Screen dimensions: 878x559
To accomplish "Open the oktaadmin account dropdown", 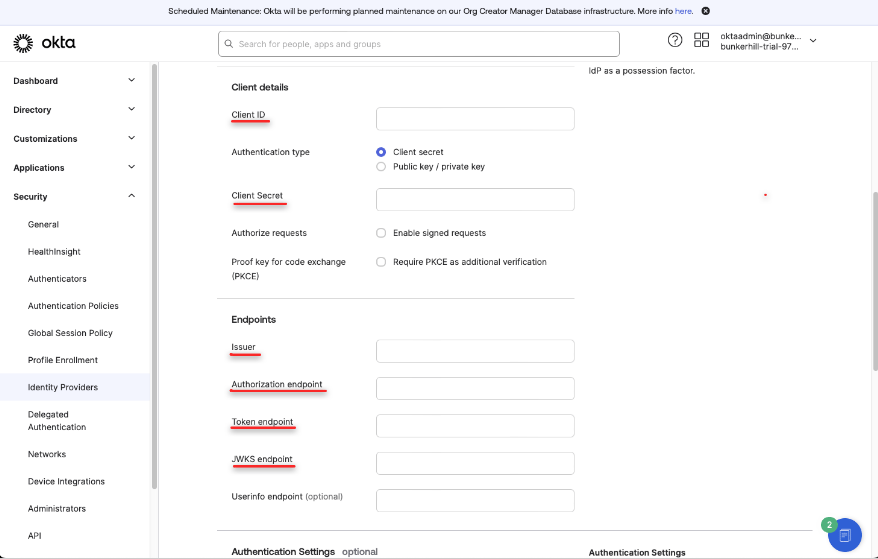I will pyautogui.click(x=768, y=41).
